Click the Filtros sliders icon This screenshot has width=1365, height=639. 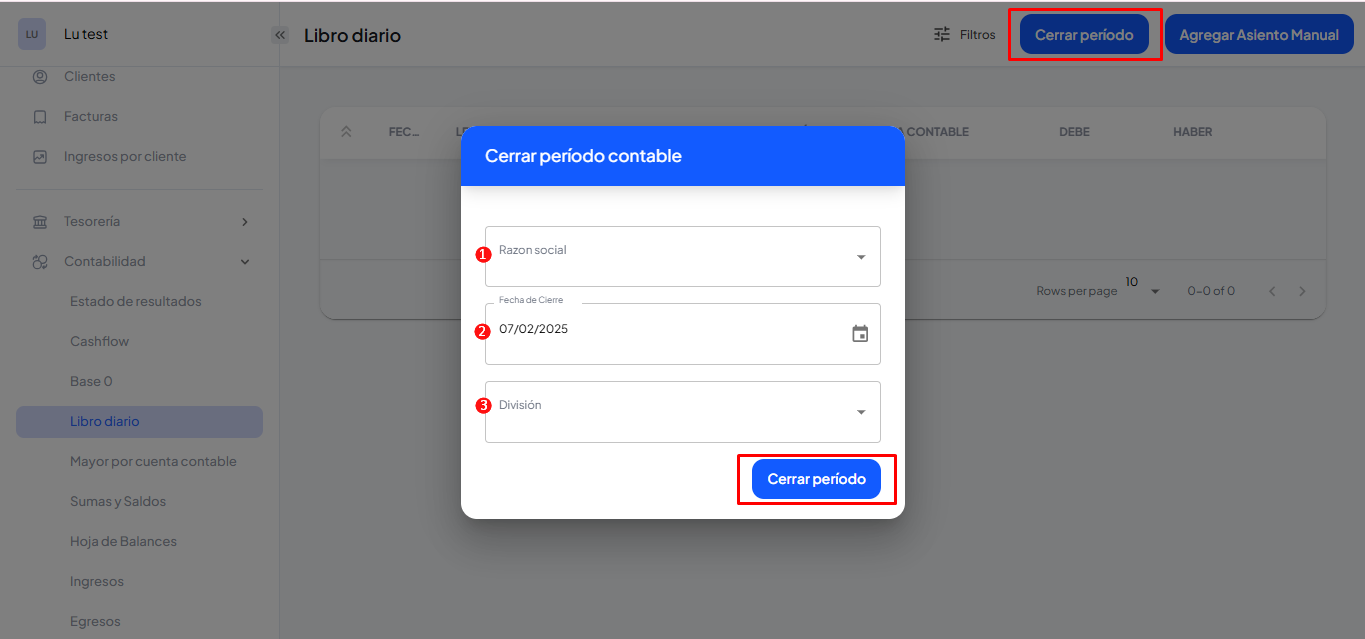(942, 35)
